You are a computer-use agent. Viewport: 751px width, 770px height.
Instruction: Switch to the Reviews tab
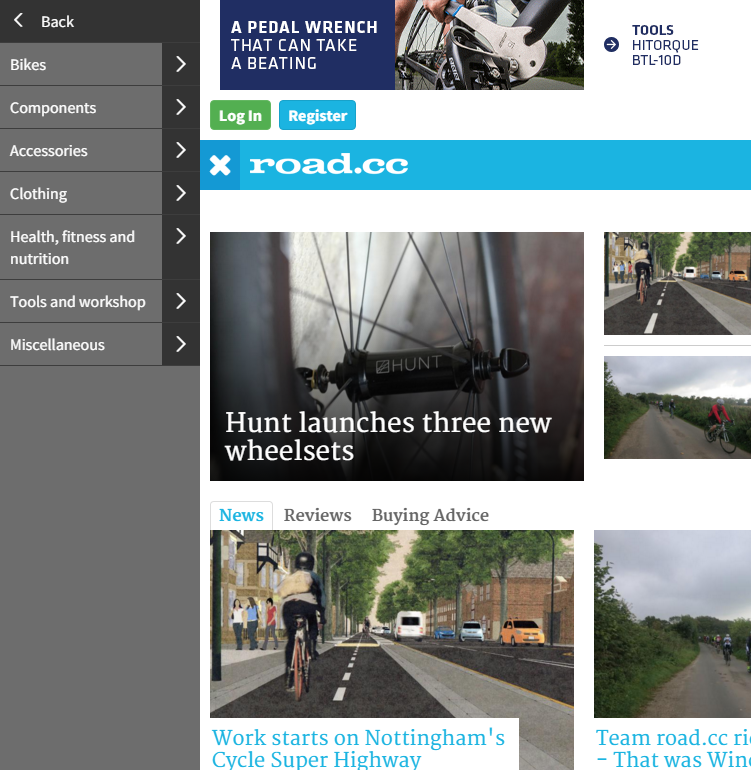[317, 515]
